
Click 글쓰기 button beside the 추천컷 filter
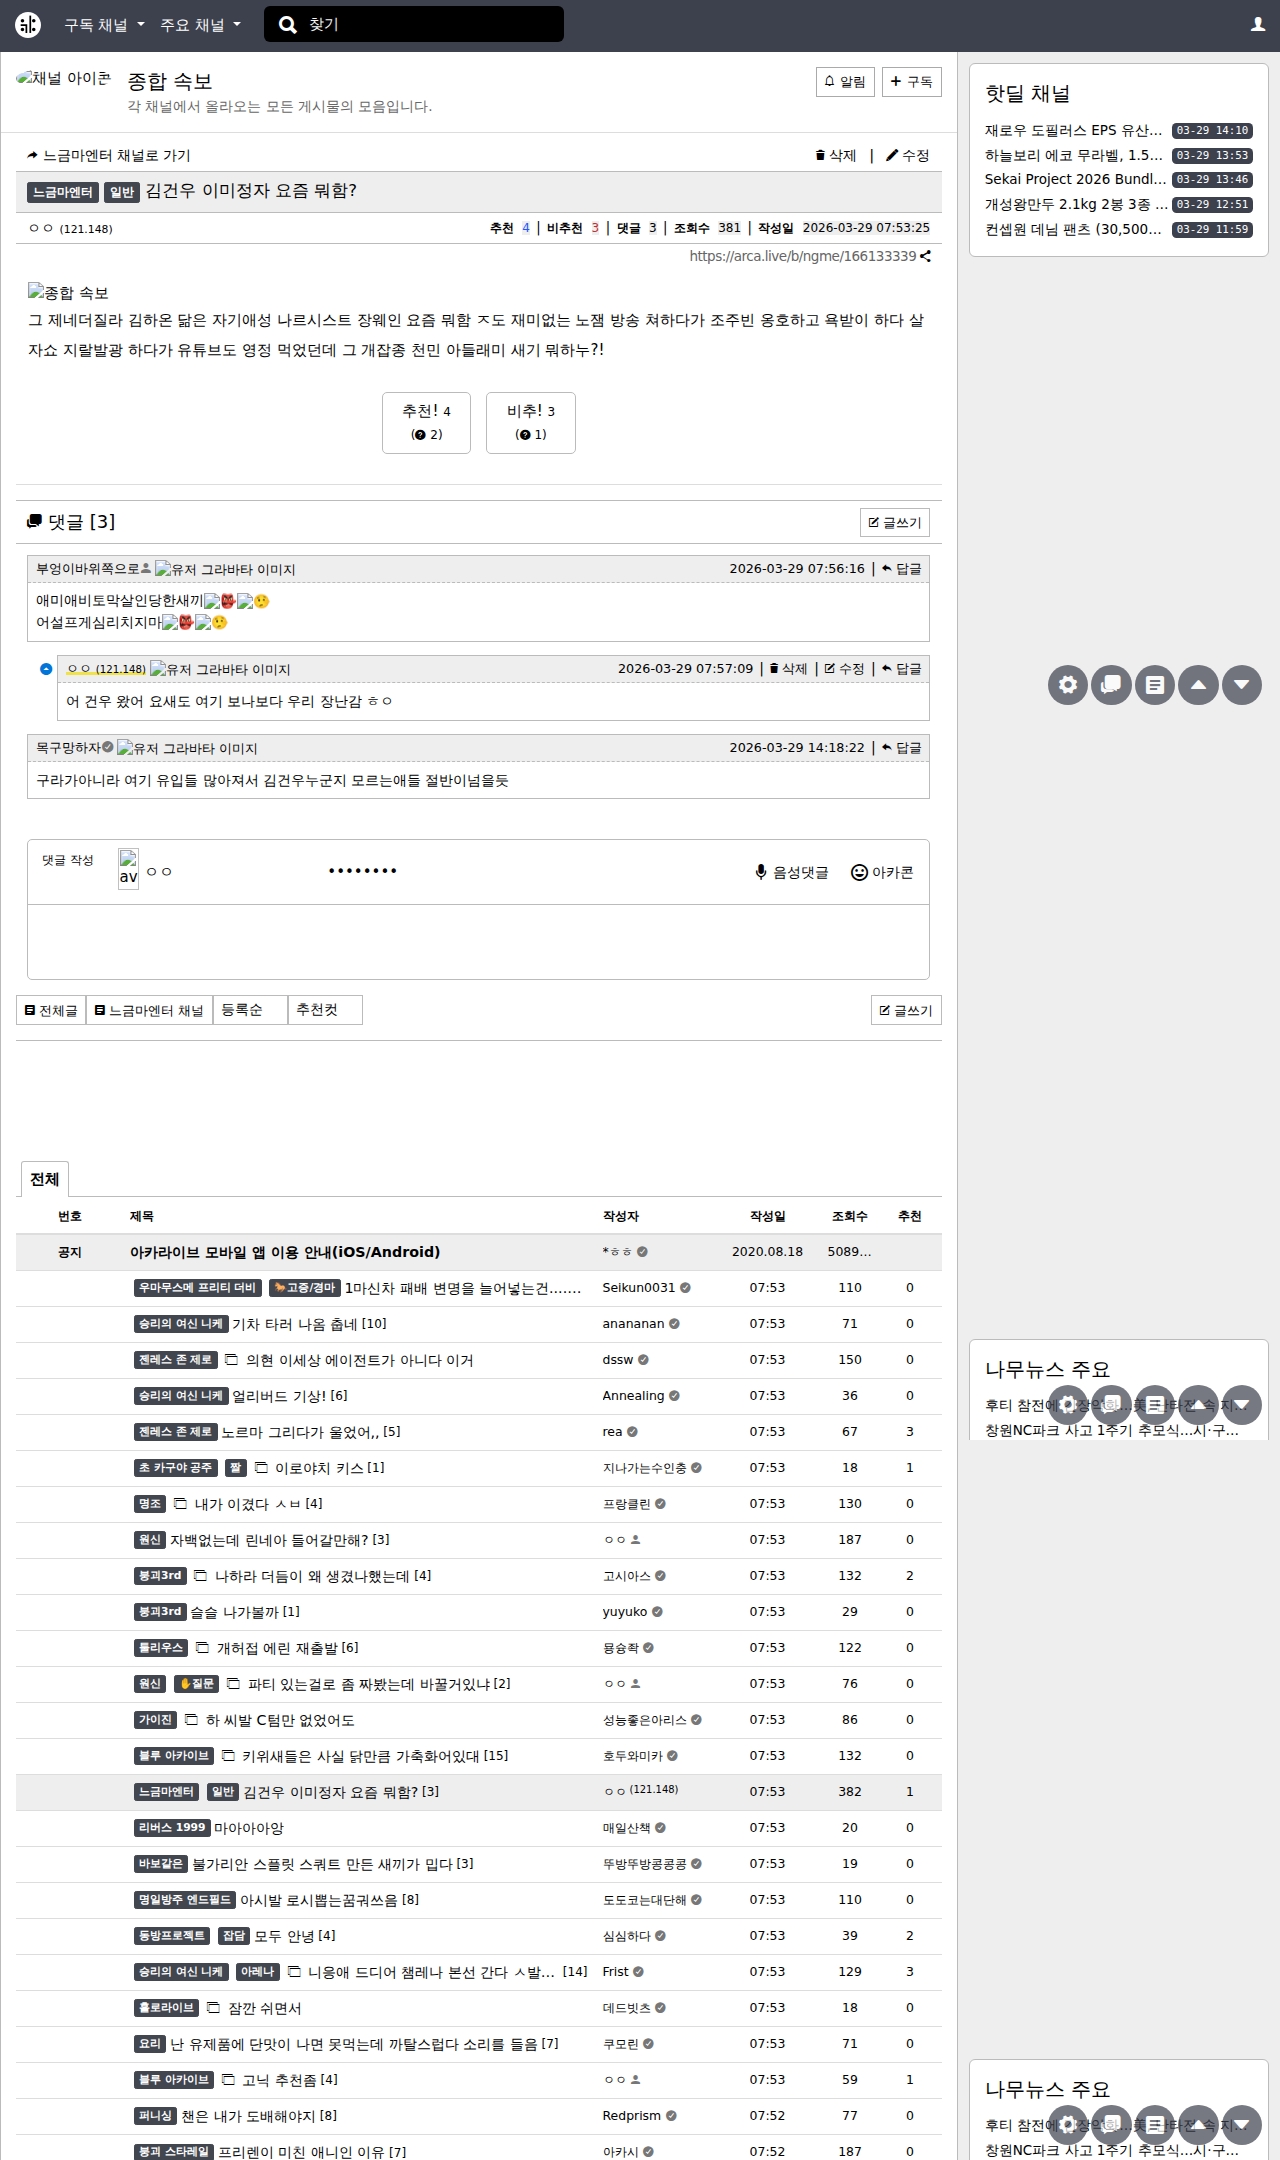(x=906, y=1011)
